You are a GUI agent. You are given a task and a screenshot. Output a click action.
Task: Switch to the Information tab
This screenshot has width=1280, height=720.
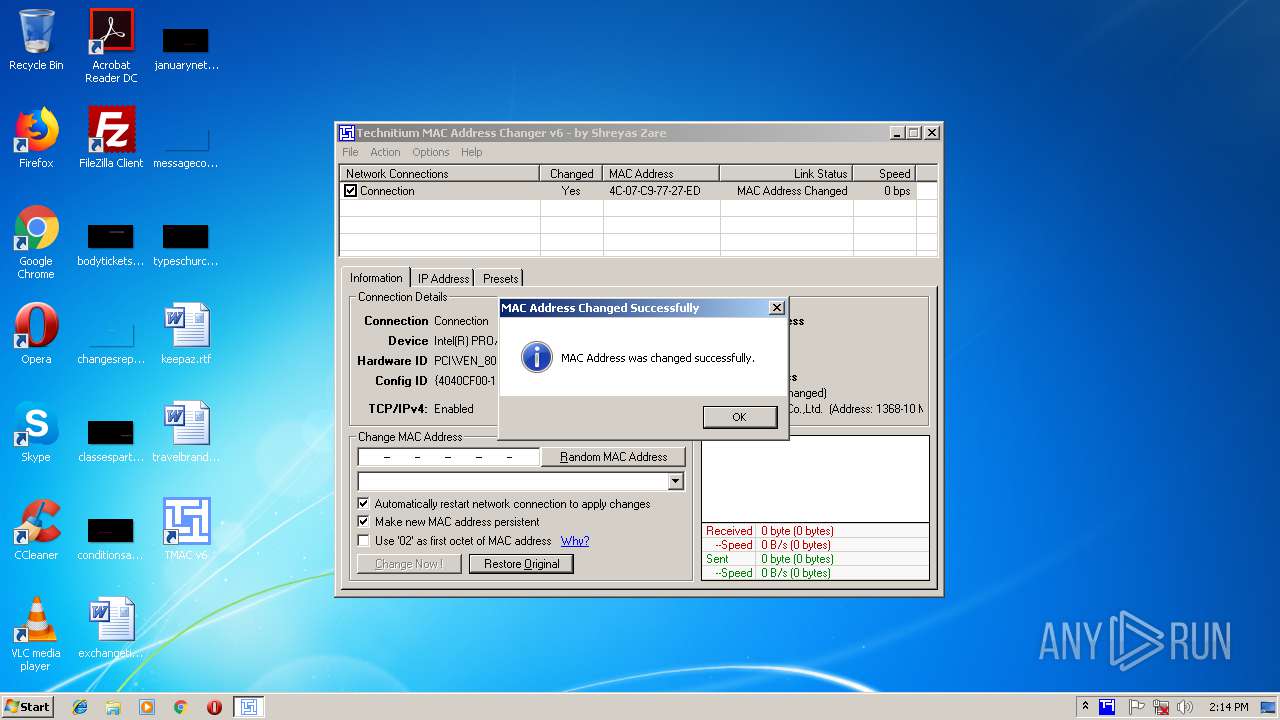[376, 278]
